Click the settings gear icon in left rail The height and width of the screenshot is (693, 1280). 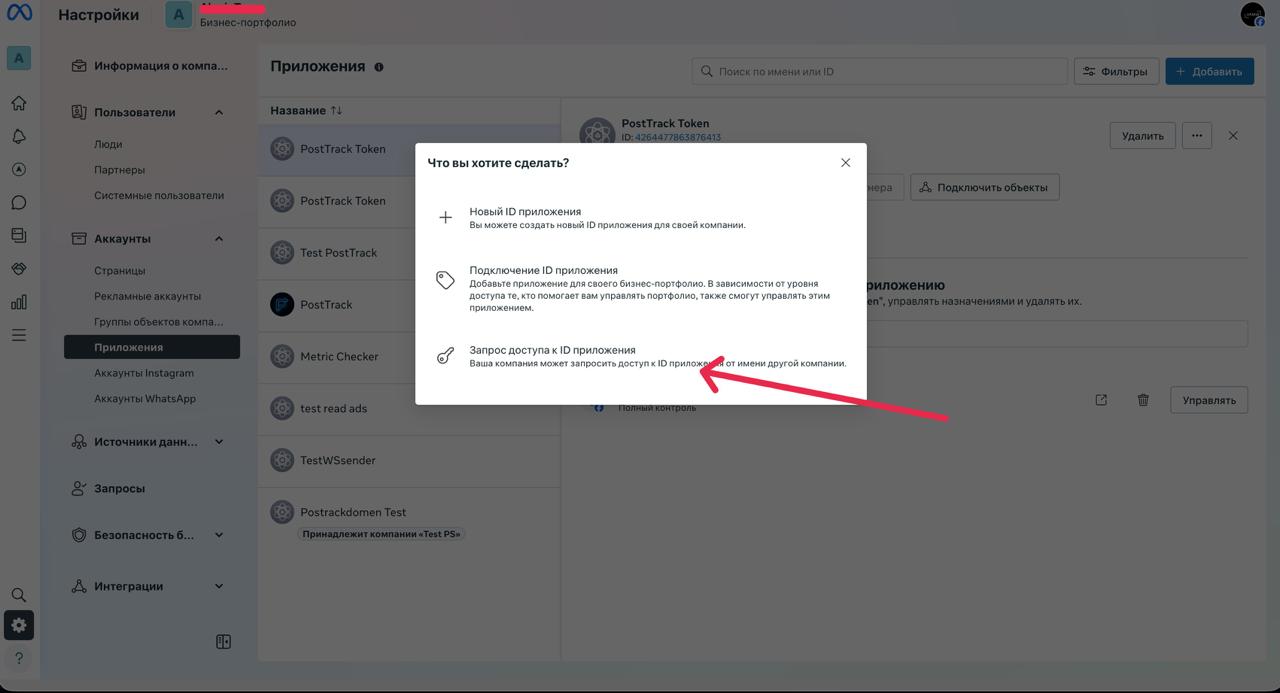tap(19, 626)
